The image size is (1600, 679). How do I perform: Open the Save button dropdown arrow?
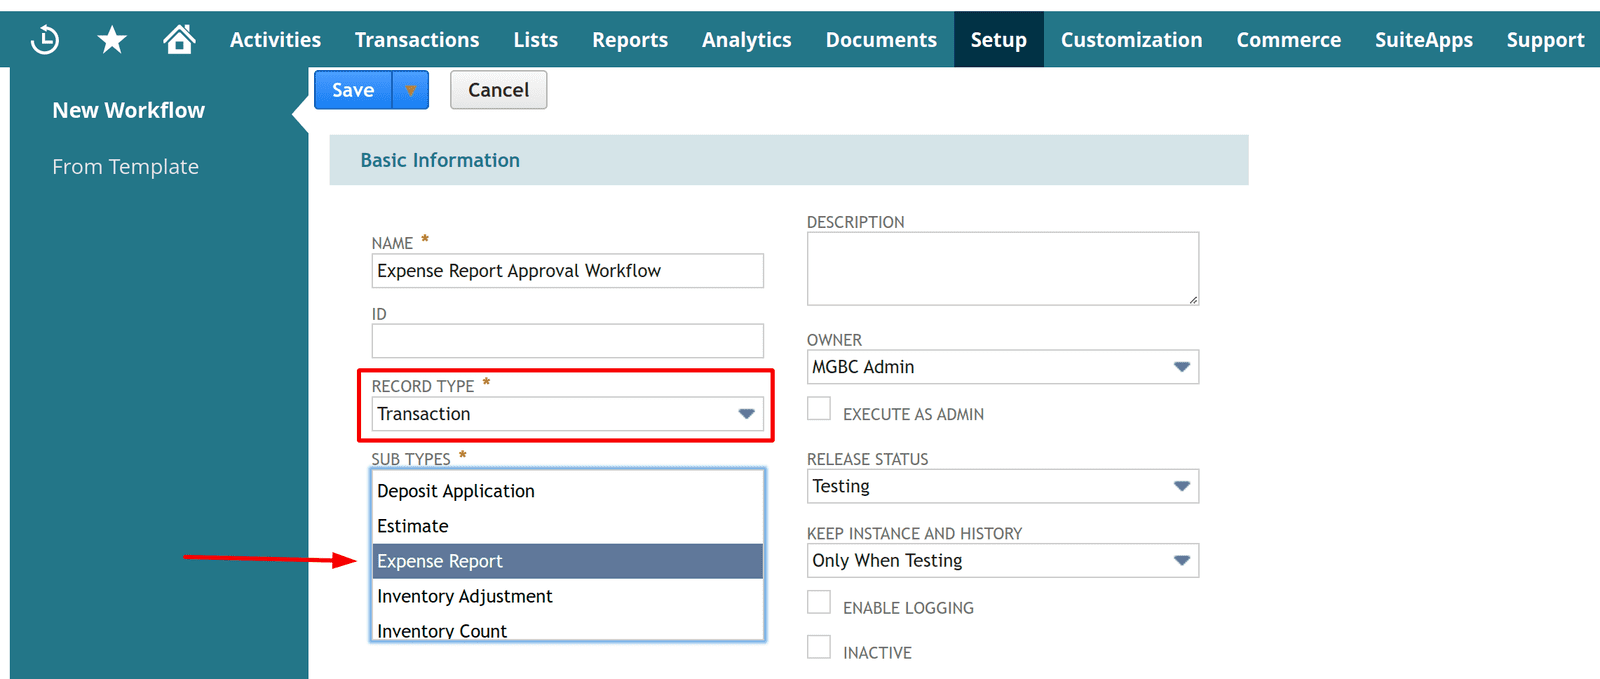pos(410,90)
